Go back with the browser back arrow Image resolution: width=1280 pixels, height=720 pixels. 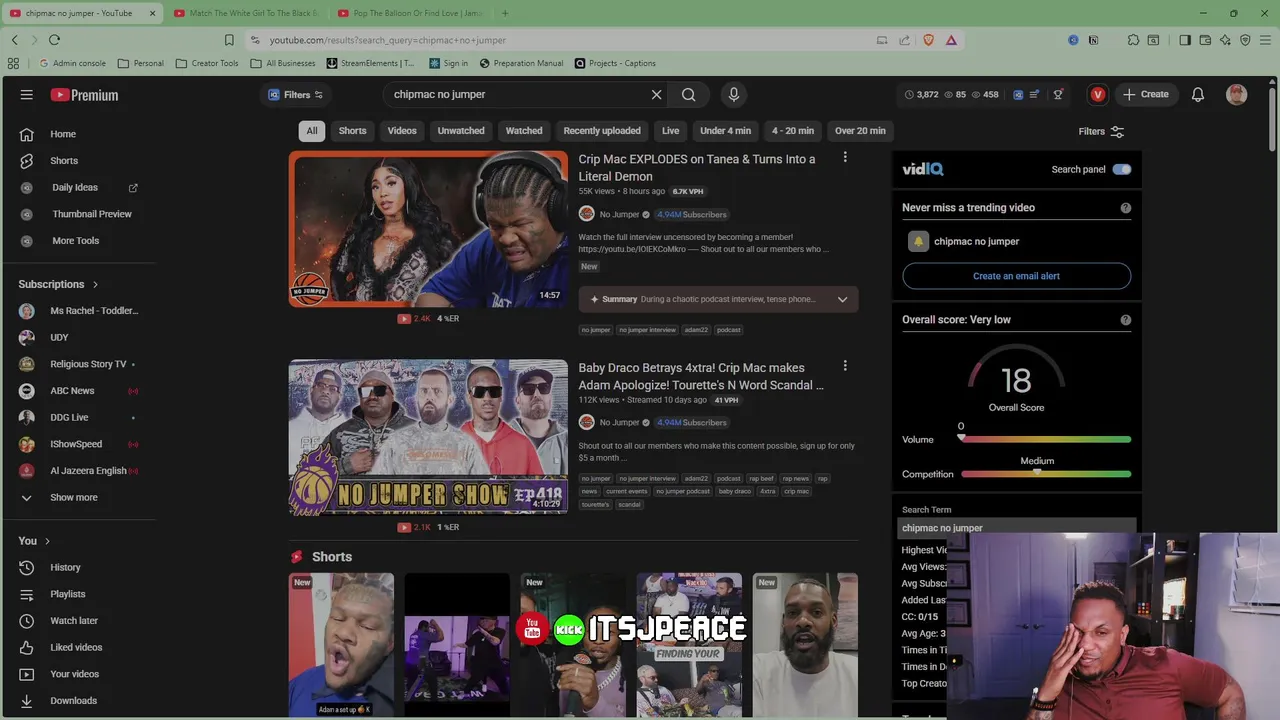(14, 40)
